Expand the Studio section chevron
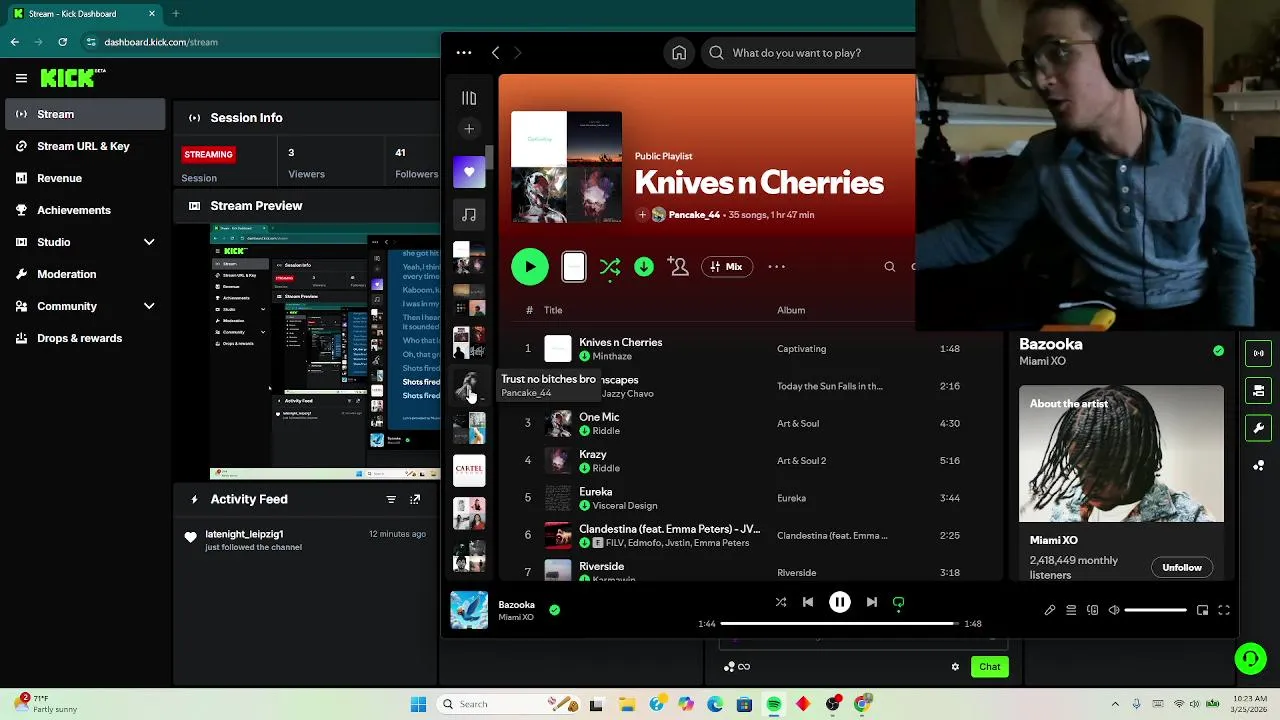The width and height of the screenshot is (1280, 720). [149, 242]
